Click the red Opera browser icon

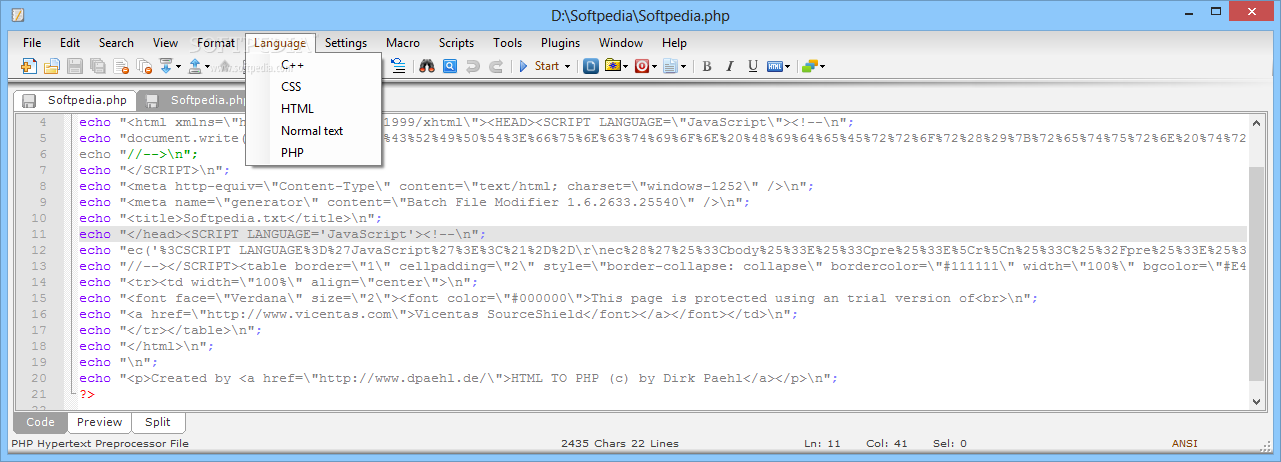pyautogui.click(x=642, y=67)
